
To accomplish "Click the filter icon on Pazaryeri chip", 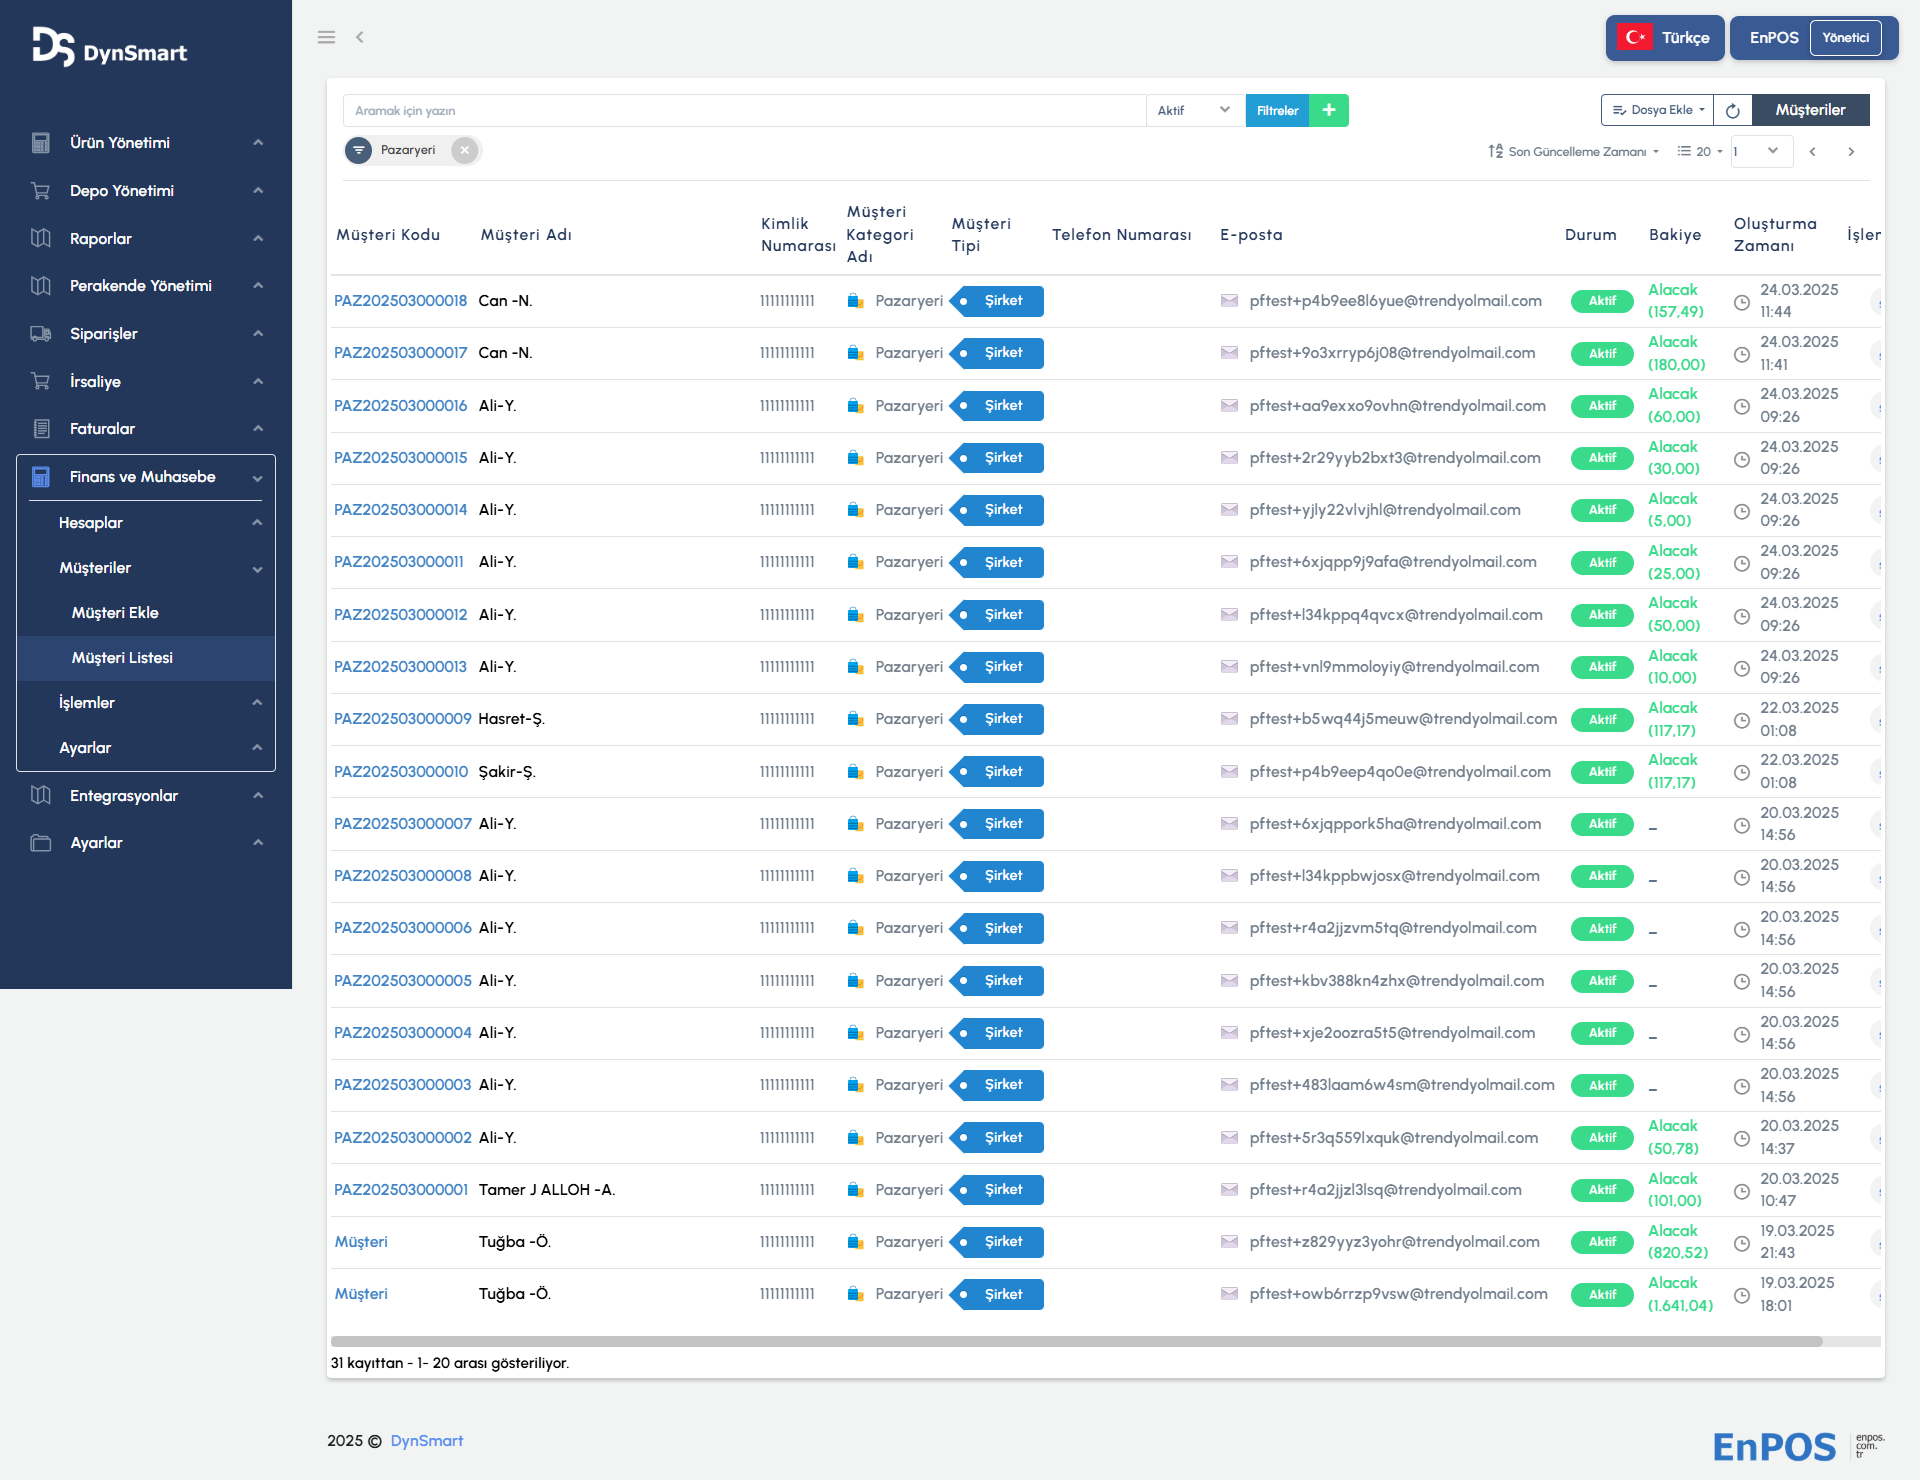I will [x=358, y=150].
